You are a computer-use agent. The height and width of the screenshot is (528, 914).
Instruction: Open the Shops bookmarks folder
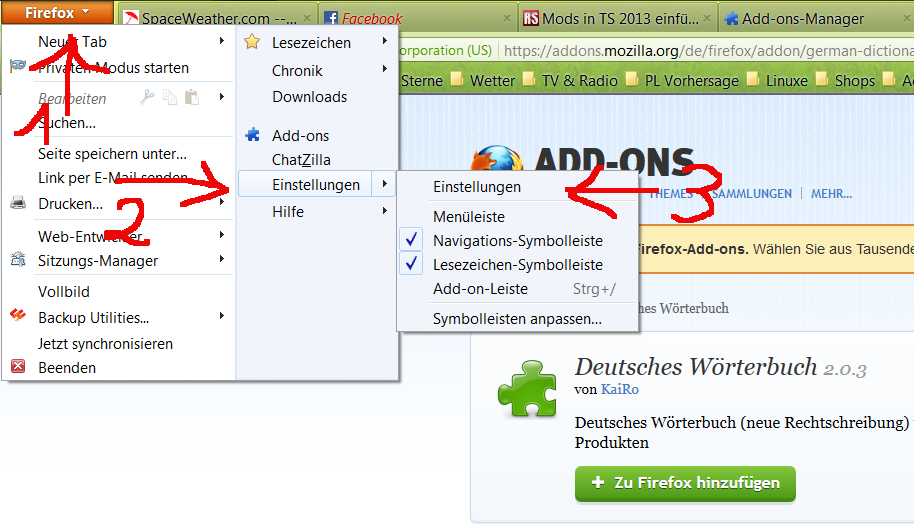(x=845, y=80)
